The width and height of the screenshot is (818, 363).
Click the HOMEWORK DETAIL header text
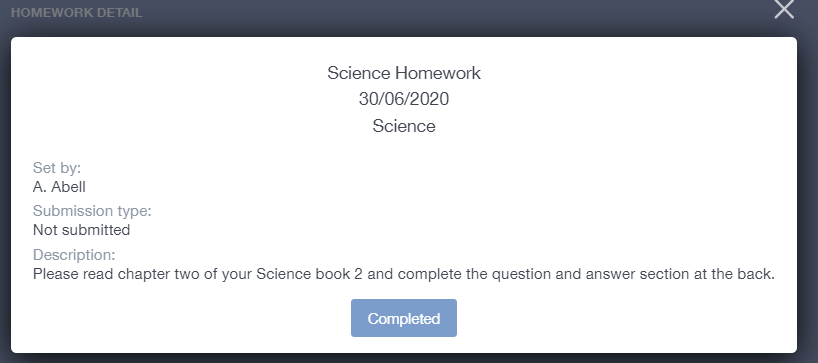77,13
